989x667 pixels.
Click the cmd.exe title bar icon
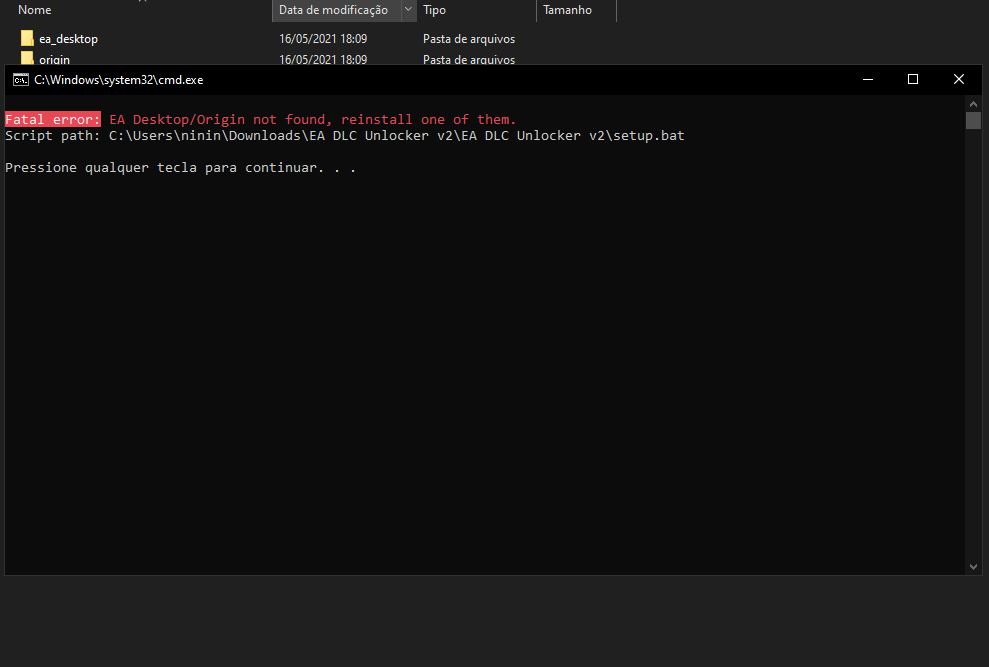point(21,80)
